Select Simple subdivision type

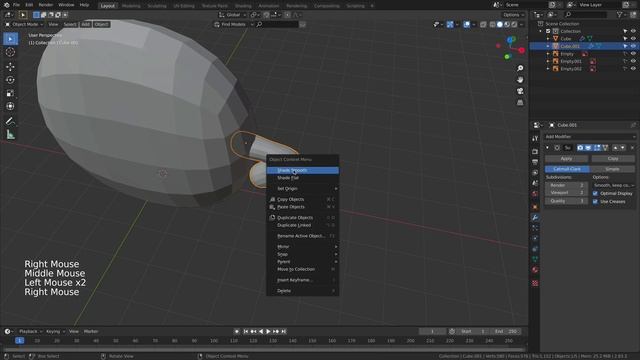(x=612, y=169)
